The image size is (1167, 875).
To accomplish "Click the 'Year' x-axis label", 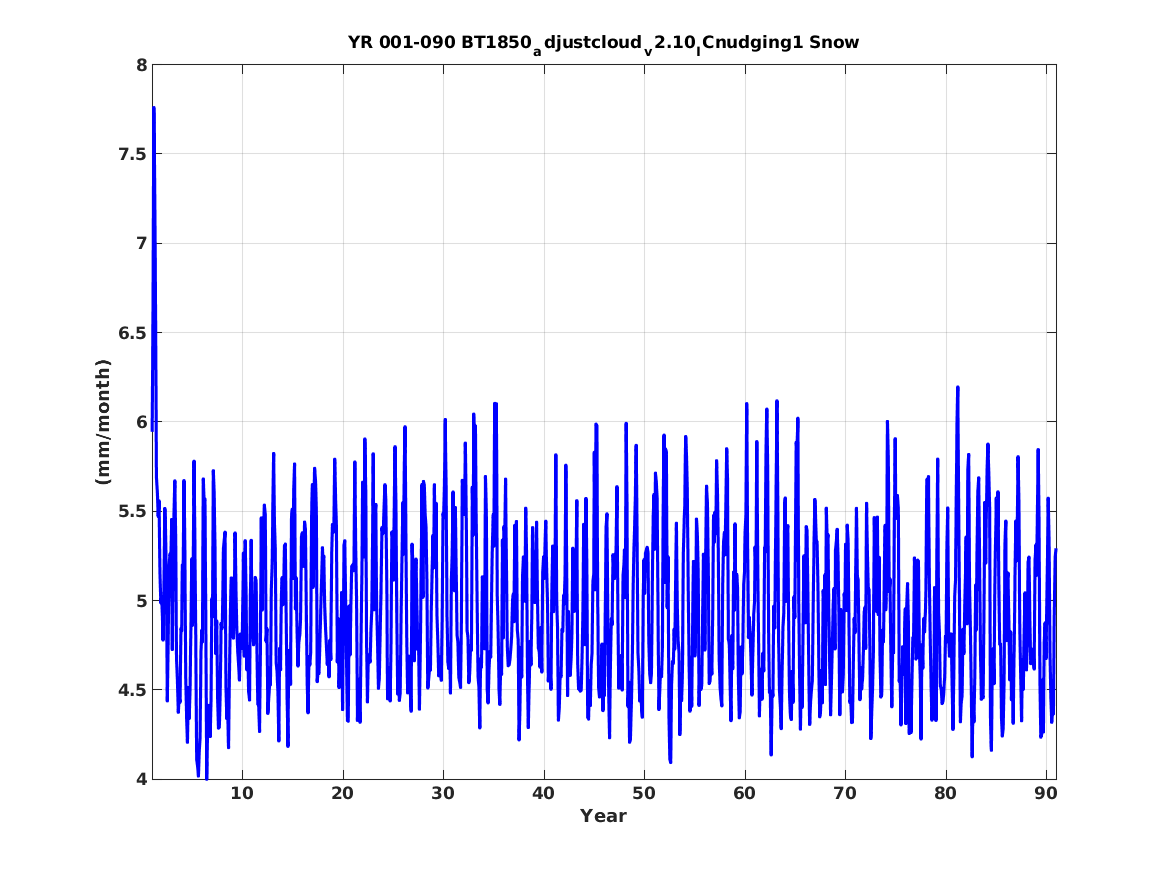I will tap(603, 816).
